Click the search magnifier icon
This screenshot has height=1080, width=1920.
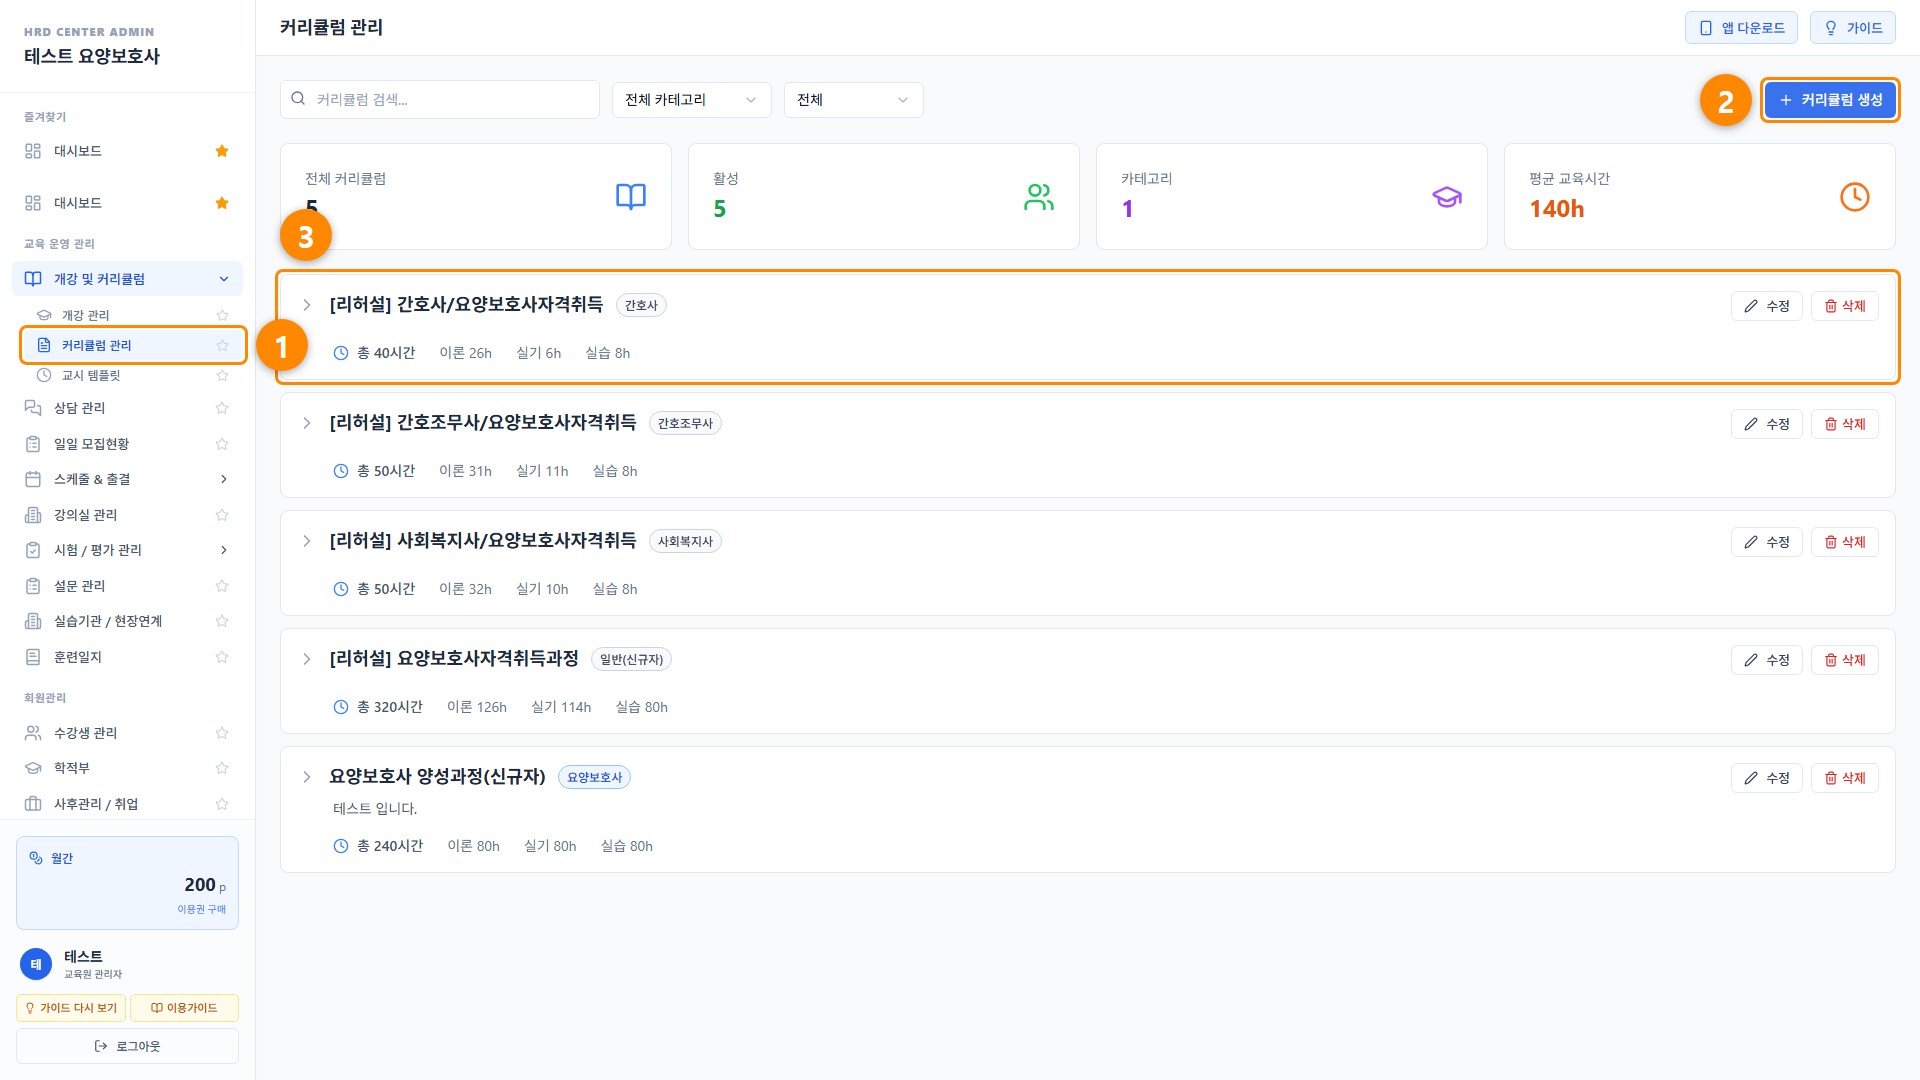pos(298,99)
